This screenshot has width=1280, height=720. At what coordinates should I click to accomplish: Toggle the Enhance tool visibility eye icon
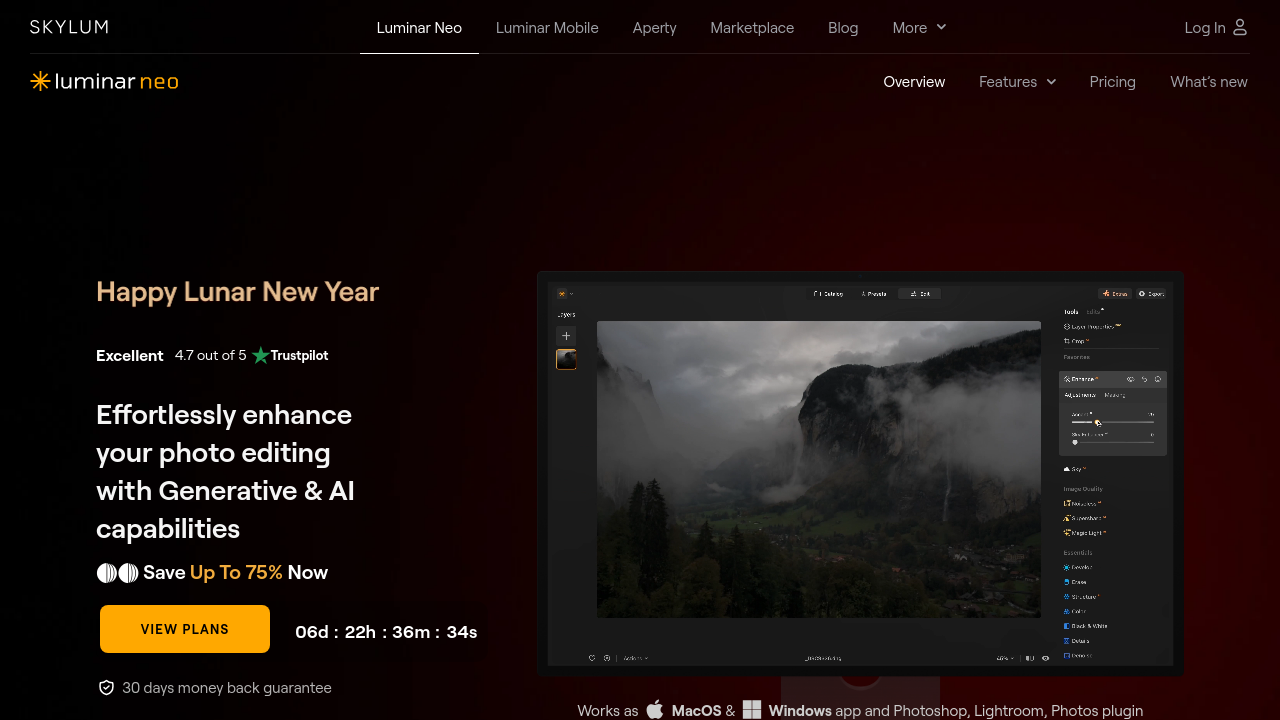[1130, 379]
